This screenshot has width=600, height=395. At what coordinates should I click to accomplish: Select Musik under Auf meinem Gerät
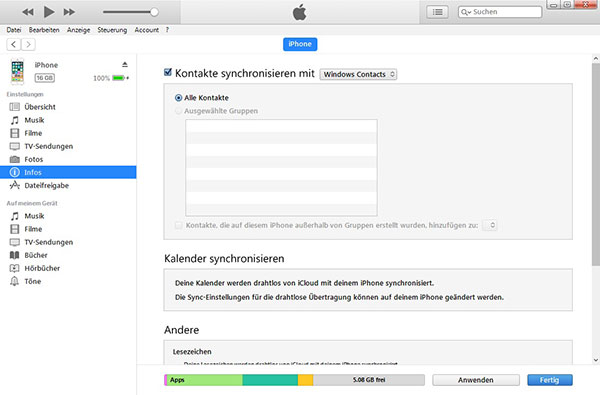point(68,216)
